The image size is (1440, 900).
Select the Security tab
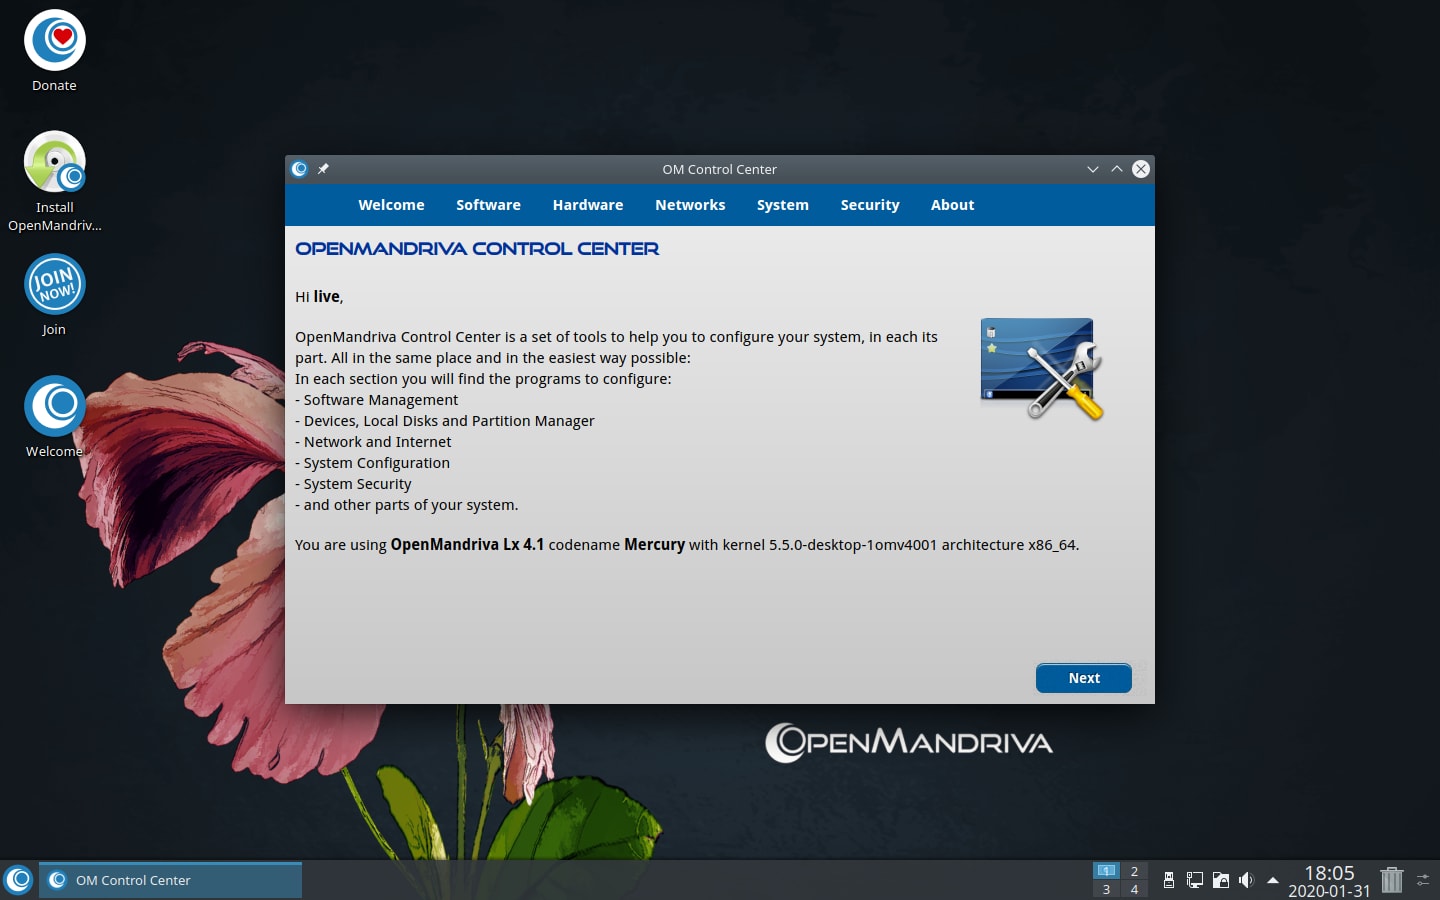click(869, 205)
